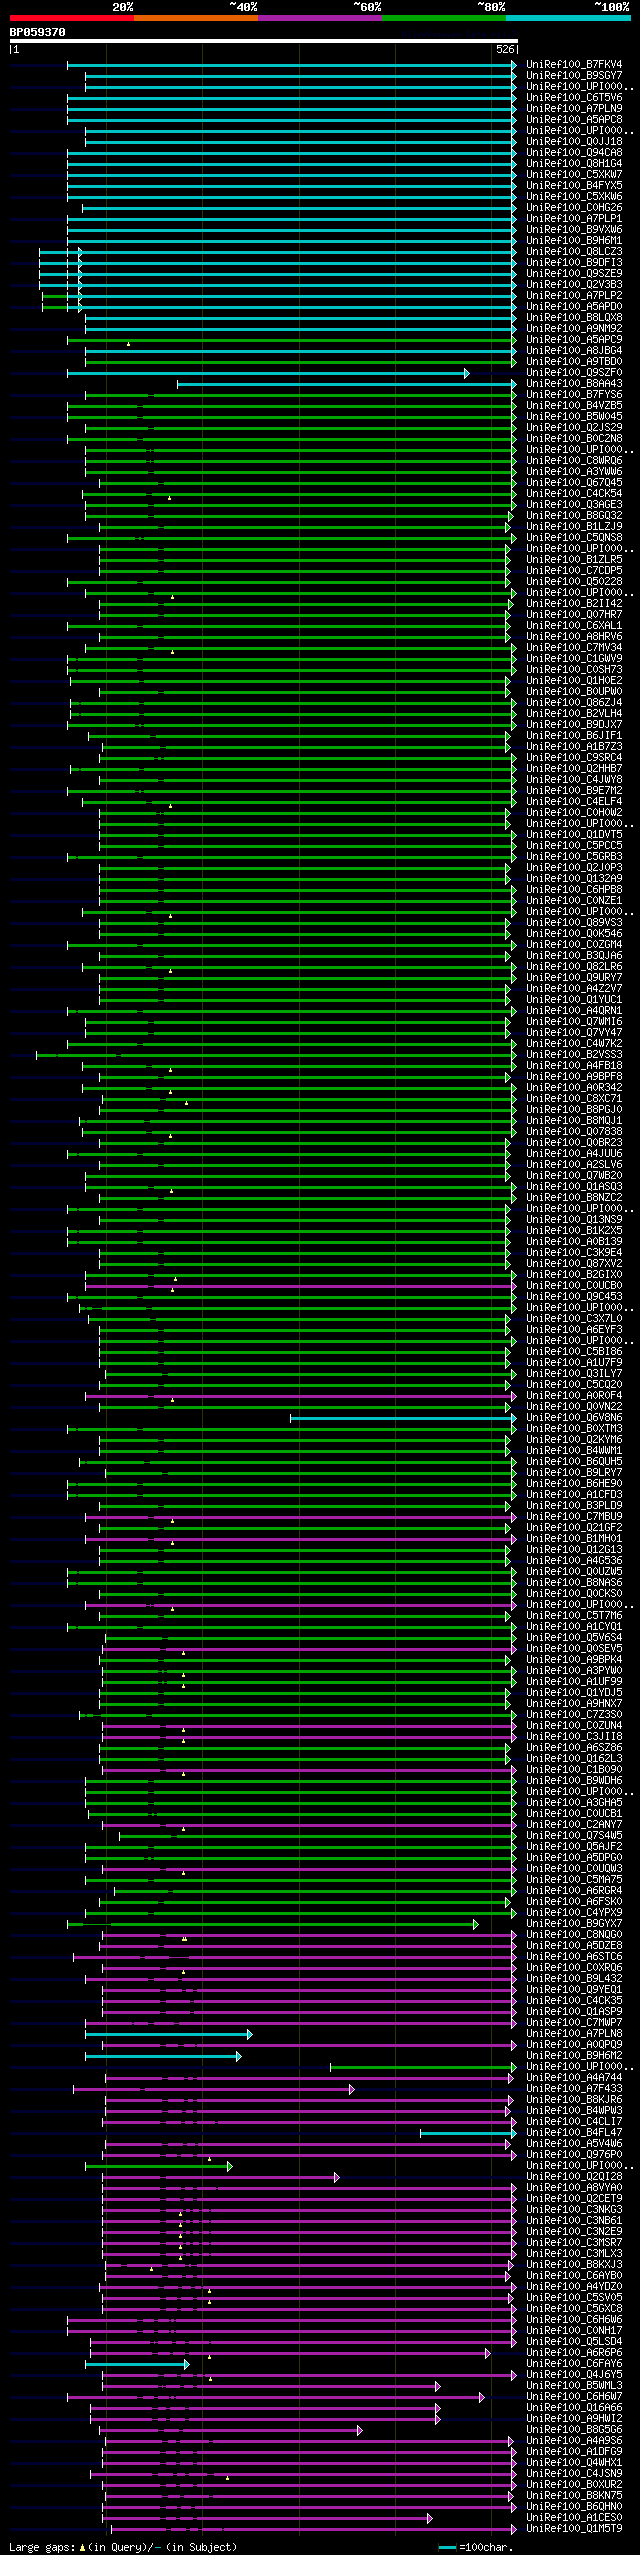The height and width of the screenshot is (2555, 640).
Task: Select the UniRef100_C5XKW6 label
Action: tap(574, 197)
